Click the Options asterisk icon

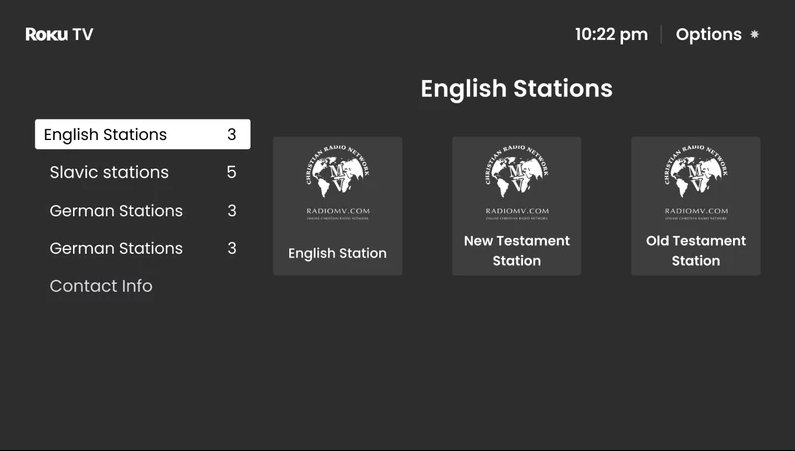(754, 34)
